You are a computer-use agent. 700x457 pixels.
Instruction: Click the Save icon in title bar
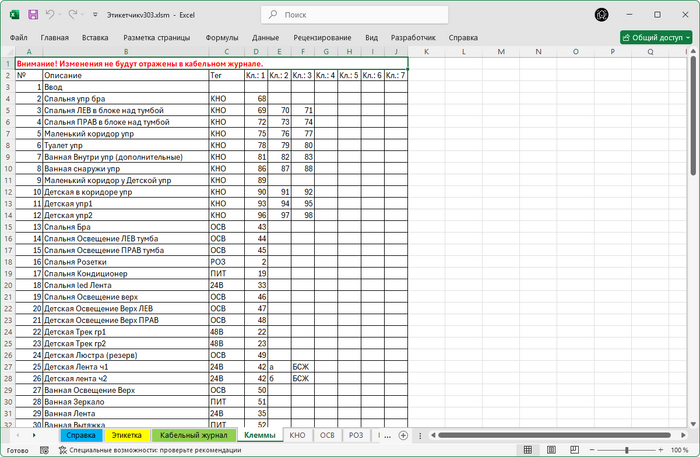(33, 16)
